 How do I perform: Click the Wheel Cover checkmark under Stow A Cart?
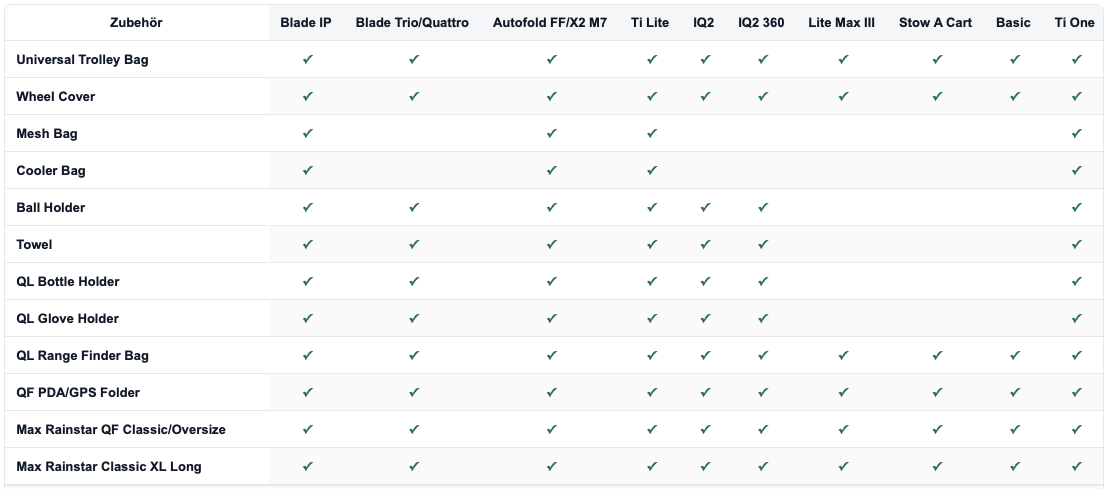click(x=937, y=96)
